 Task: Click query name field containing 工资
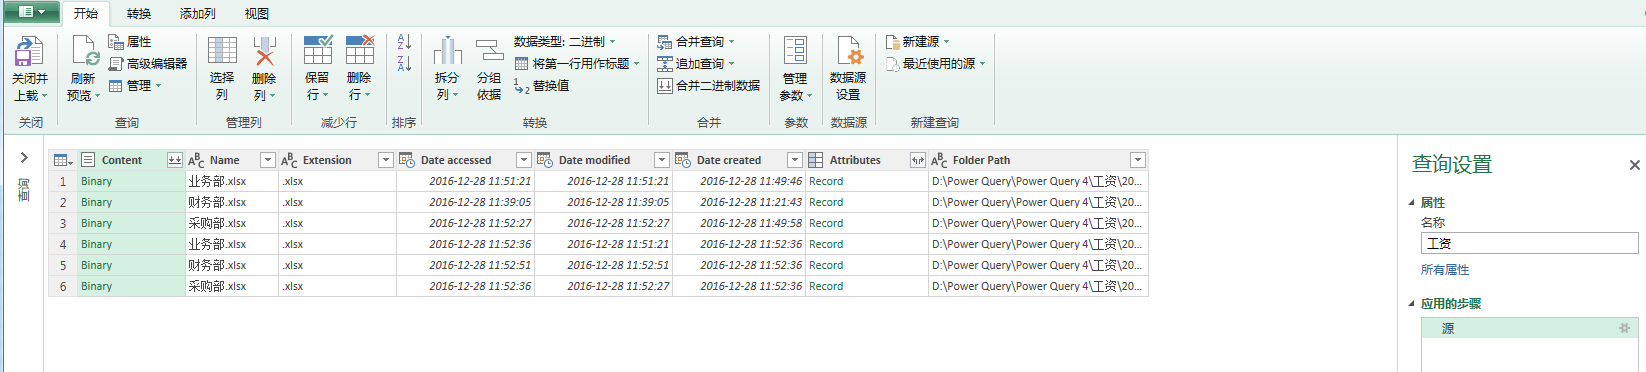(1529, 243)
